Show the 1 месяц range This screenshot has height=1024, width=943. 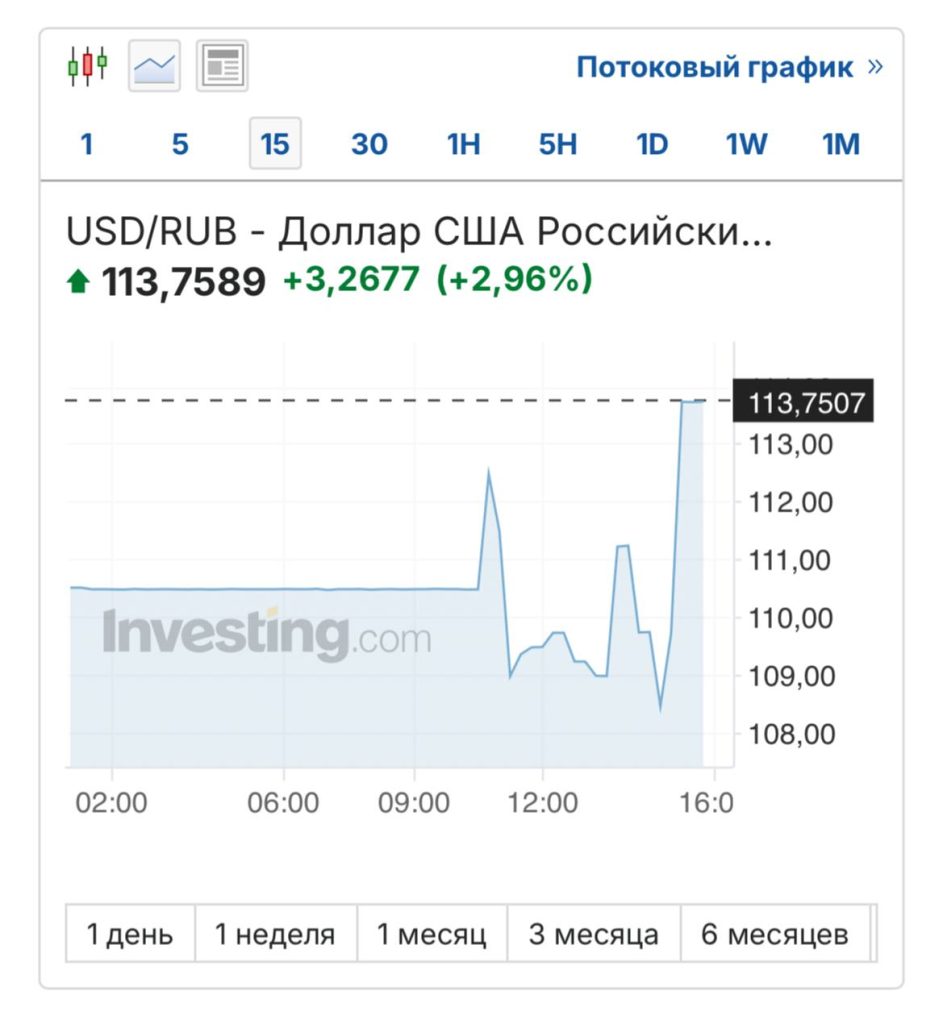click(x=431, y=935)
